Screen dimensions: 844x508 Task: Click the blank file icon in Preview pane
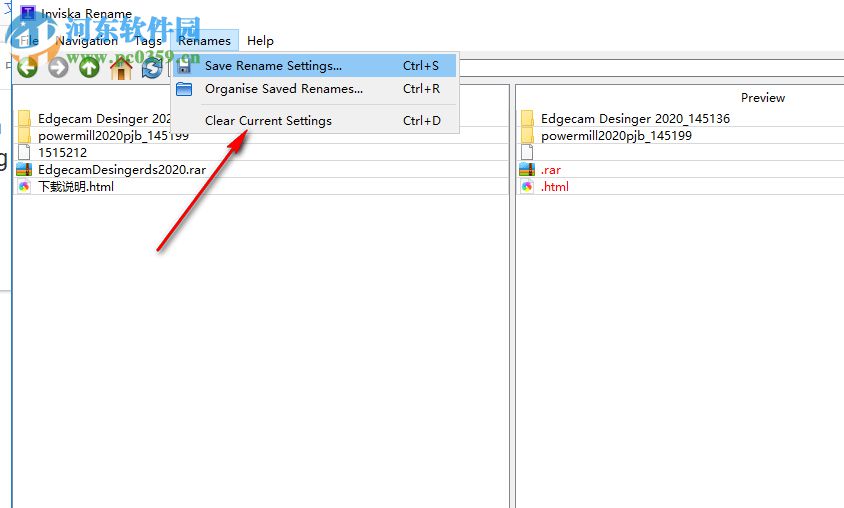527,152
